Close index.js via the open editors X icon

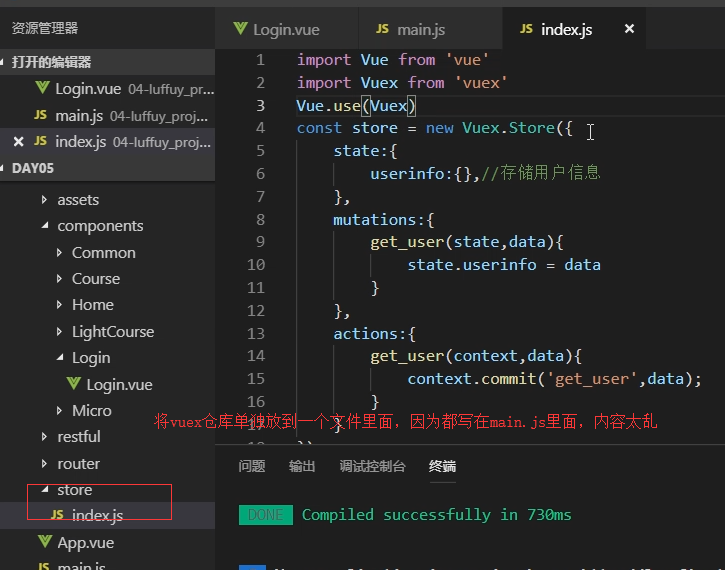18,141
